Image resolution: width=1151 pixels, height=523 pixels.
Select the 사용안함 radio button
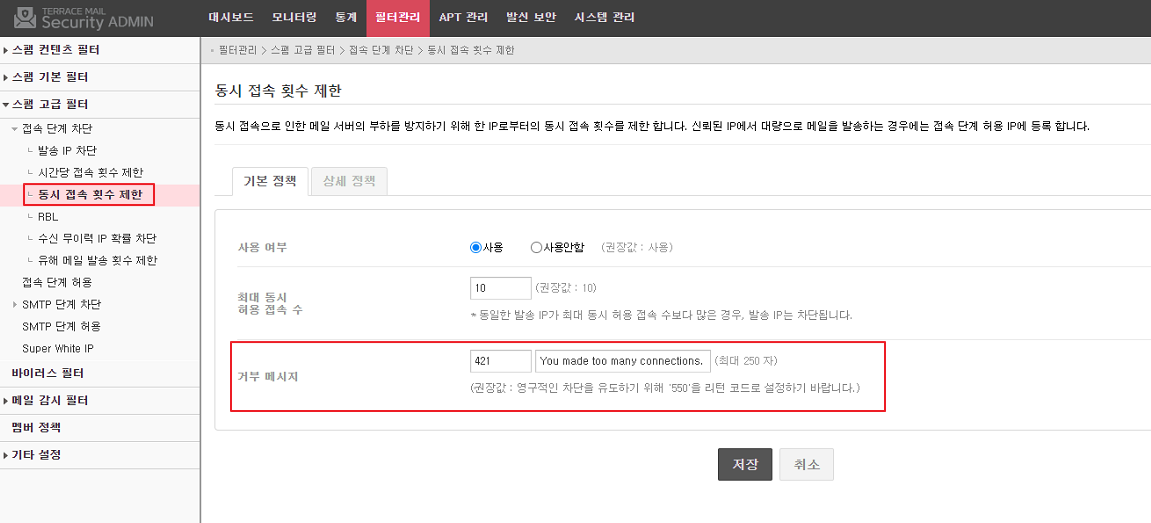[537, 247]
